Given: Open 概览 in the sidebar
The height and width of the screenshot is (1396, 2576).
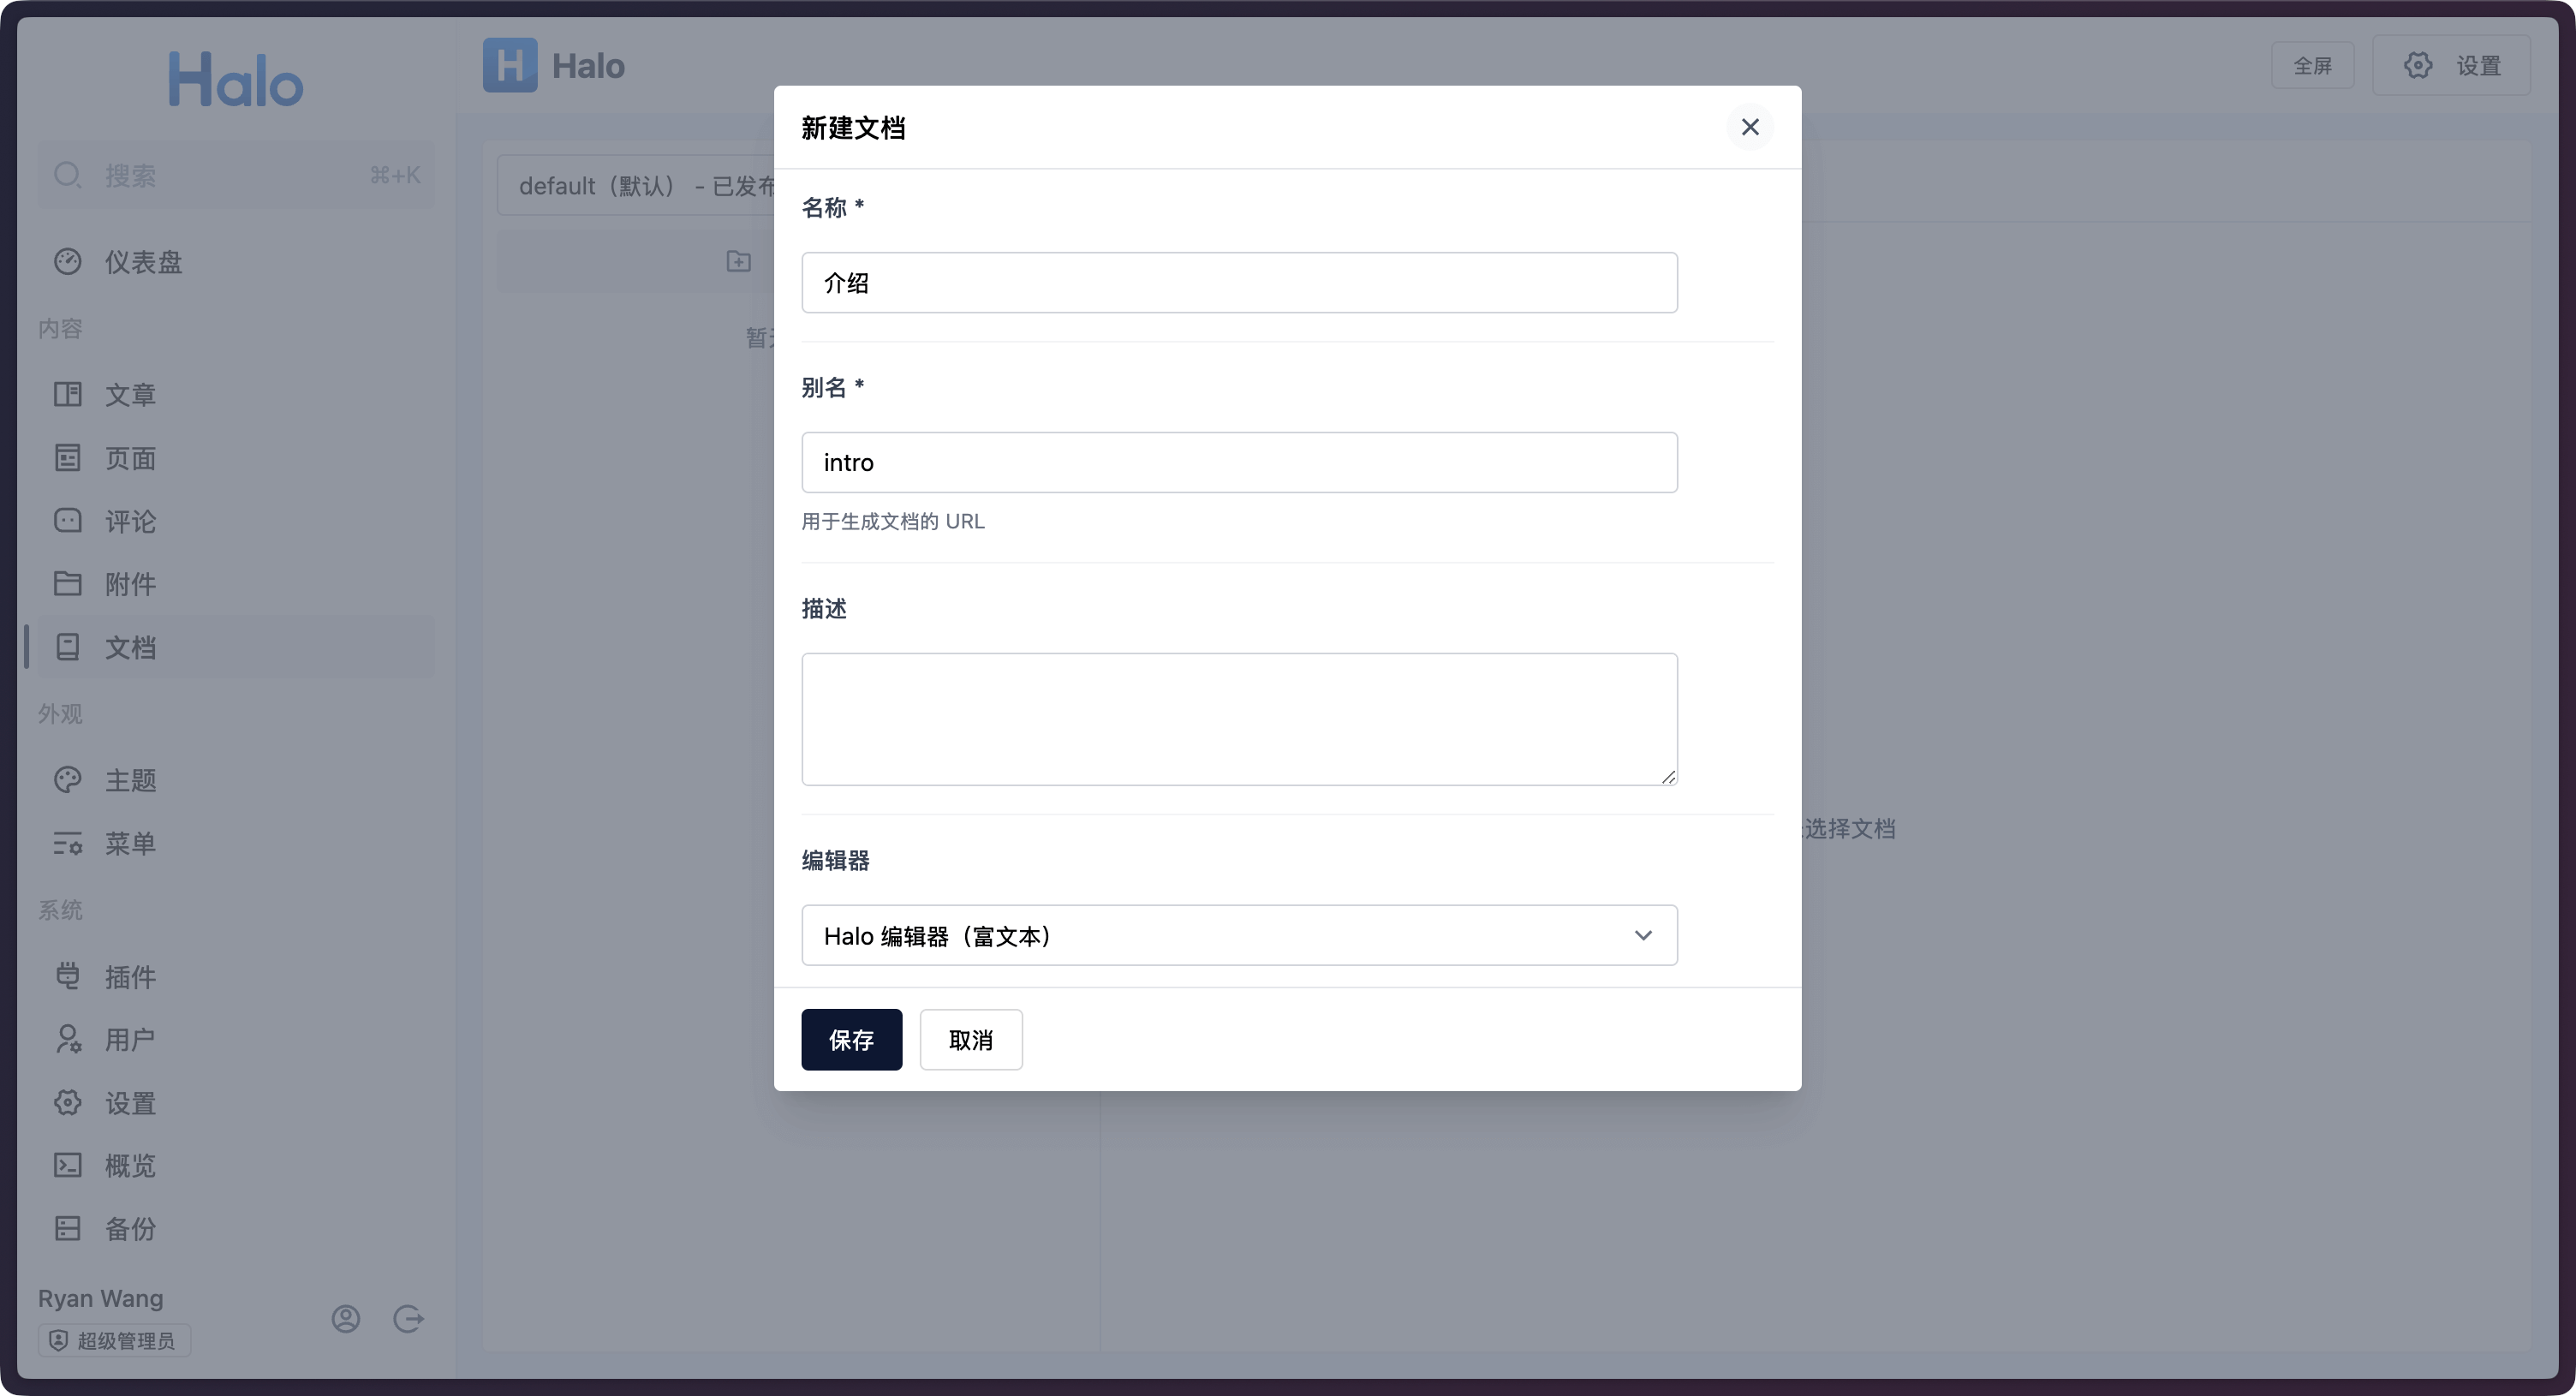Looking at the screenshot, I should pyautogui.click(x=236, y=1166).
